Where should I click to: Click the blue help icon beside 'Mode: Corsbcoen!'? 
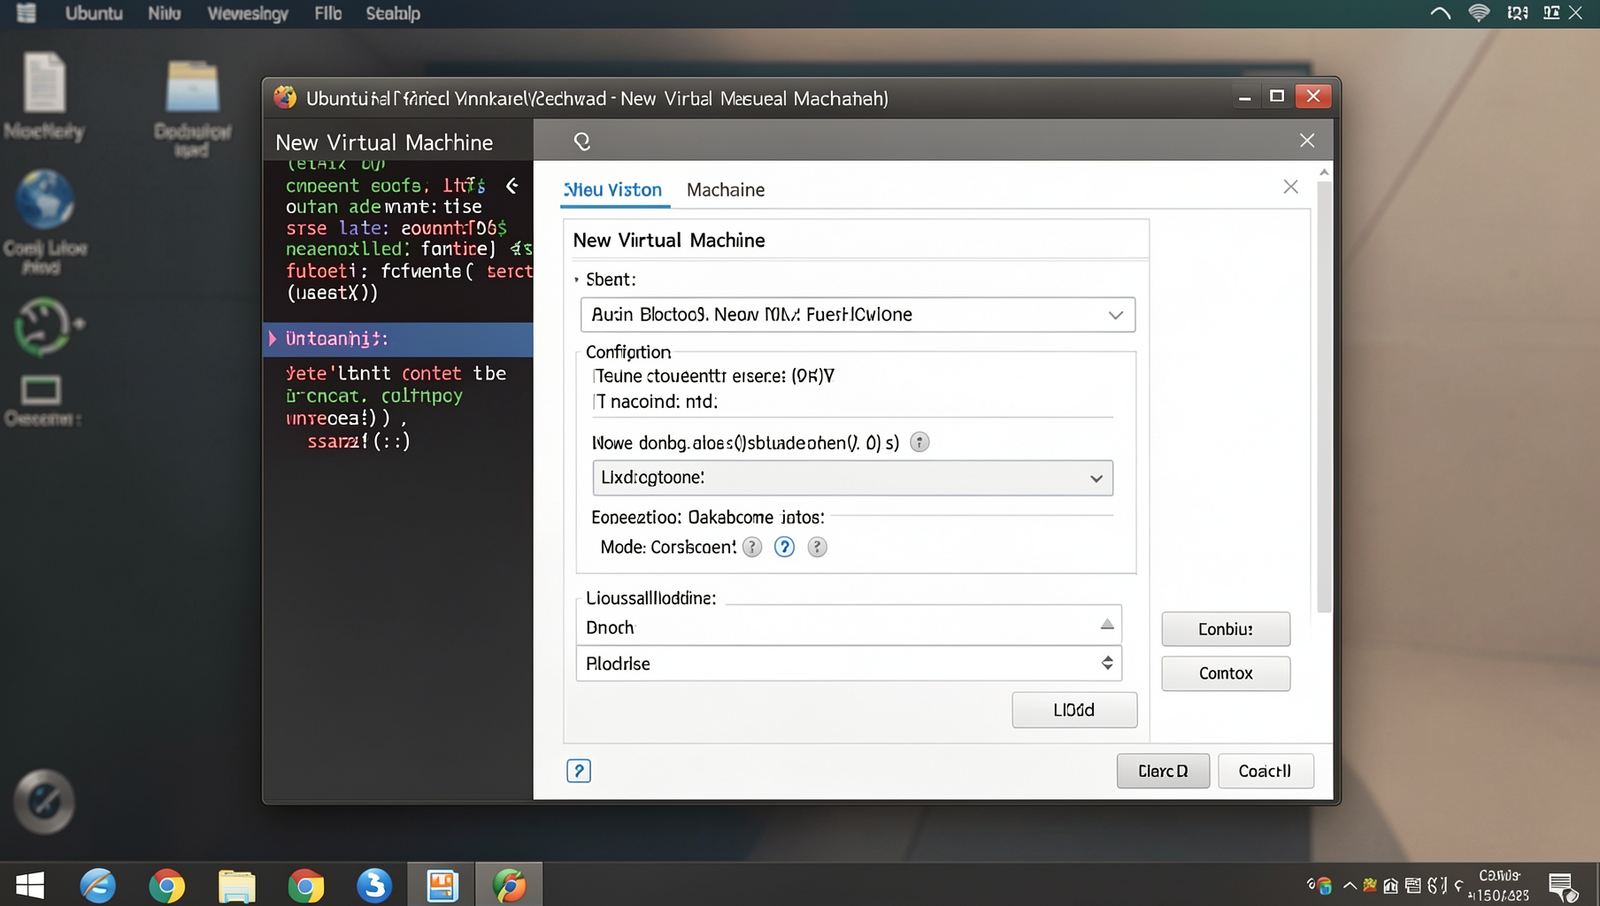(x=785, y=547)
